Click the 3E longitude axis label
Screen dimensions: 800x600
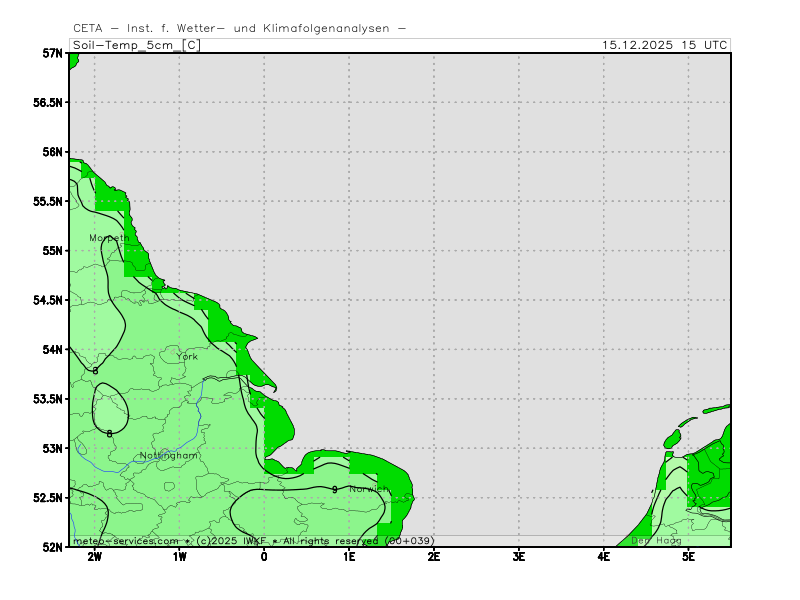click(519, 556)
